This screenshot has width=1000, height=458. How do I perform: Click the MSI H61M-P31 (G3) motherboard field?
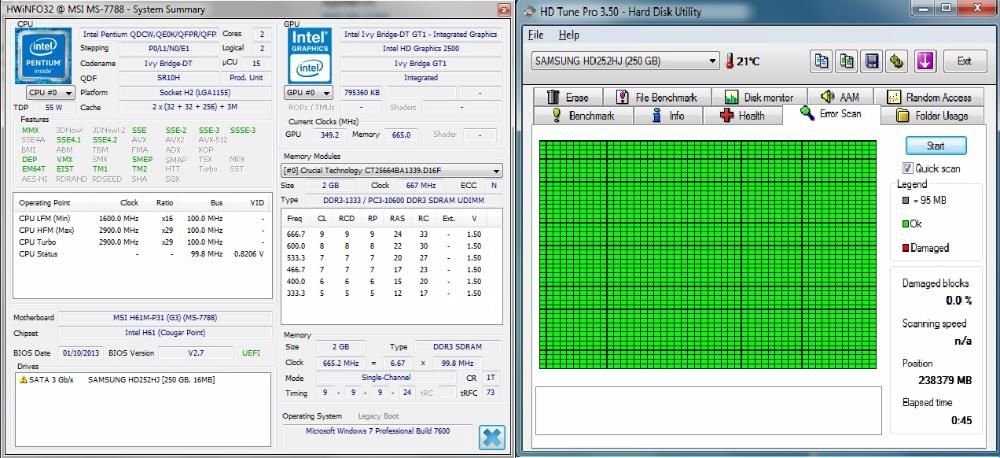coord(165,318)
